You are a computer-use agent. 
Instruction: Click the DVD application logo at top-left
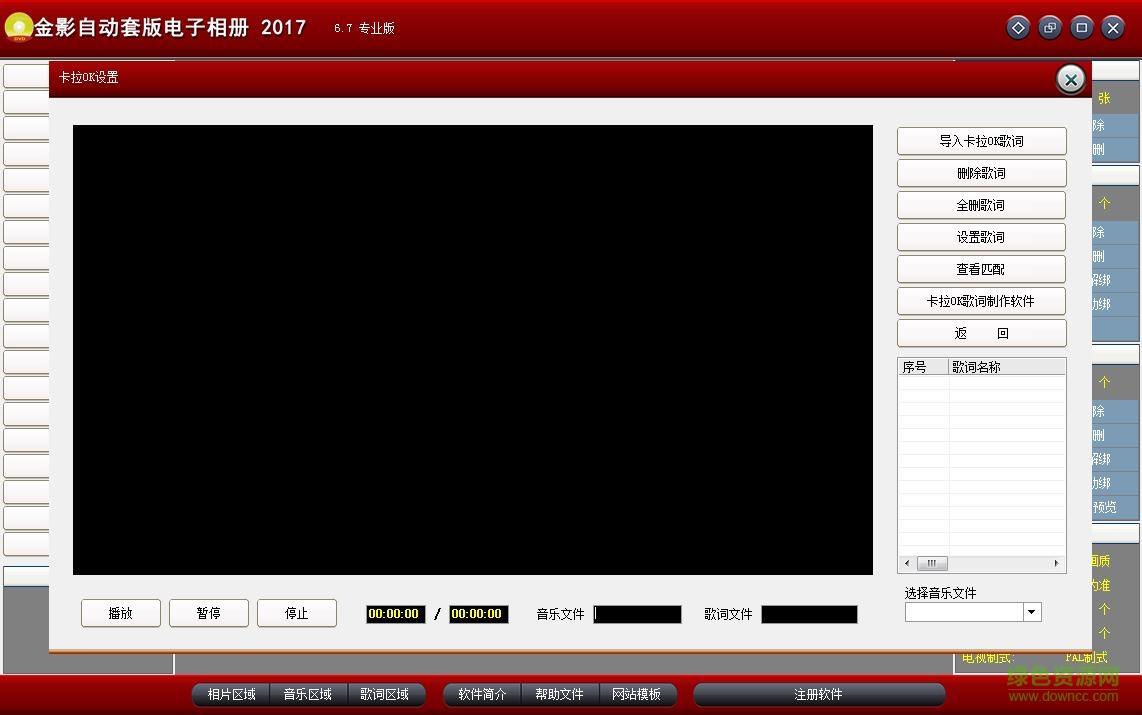[x=17, y=27]
